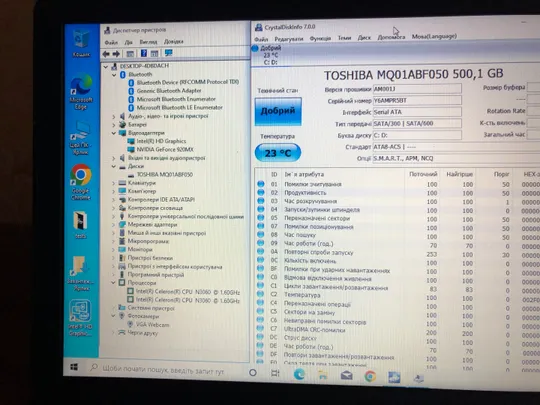
Task: Open Довідка menu in Device Manager
Action: click(x=173, y=41)
